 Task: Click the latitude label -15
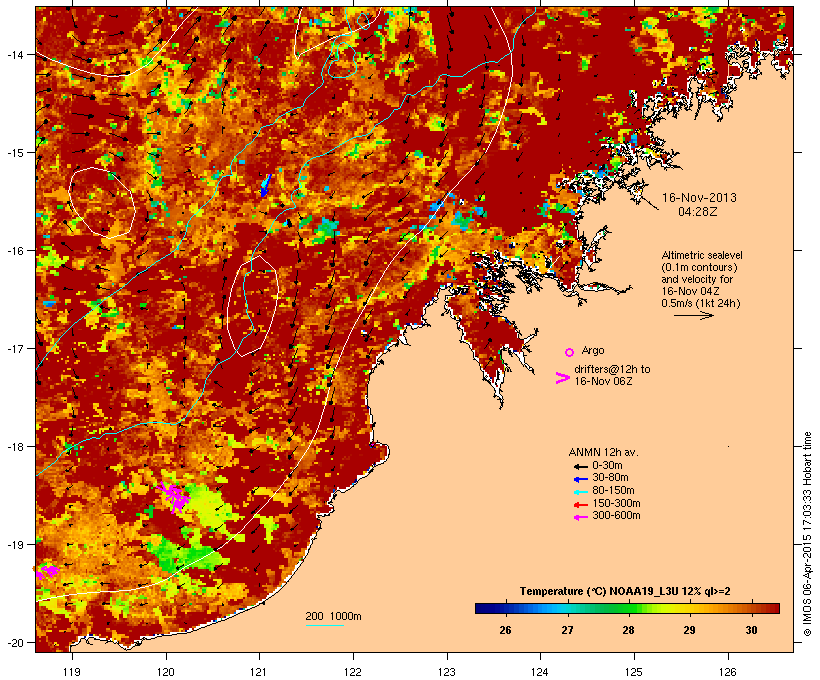(15, 153)
